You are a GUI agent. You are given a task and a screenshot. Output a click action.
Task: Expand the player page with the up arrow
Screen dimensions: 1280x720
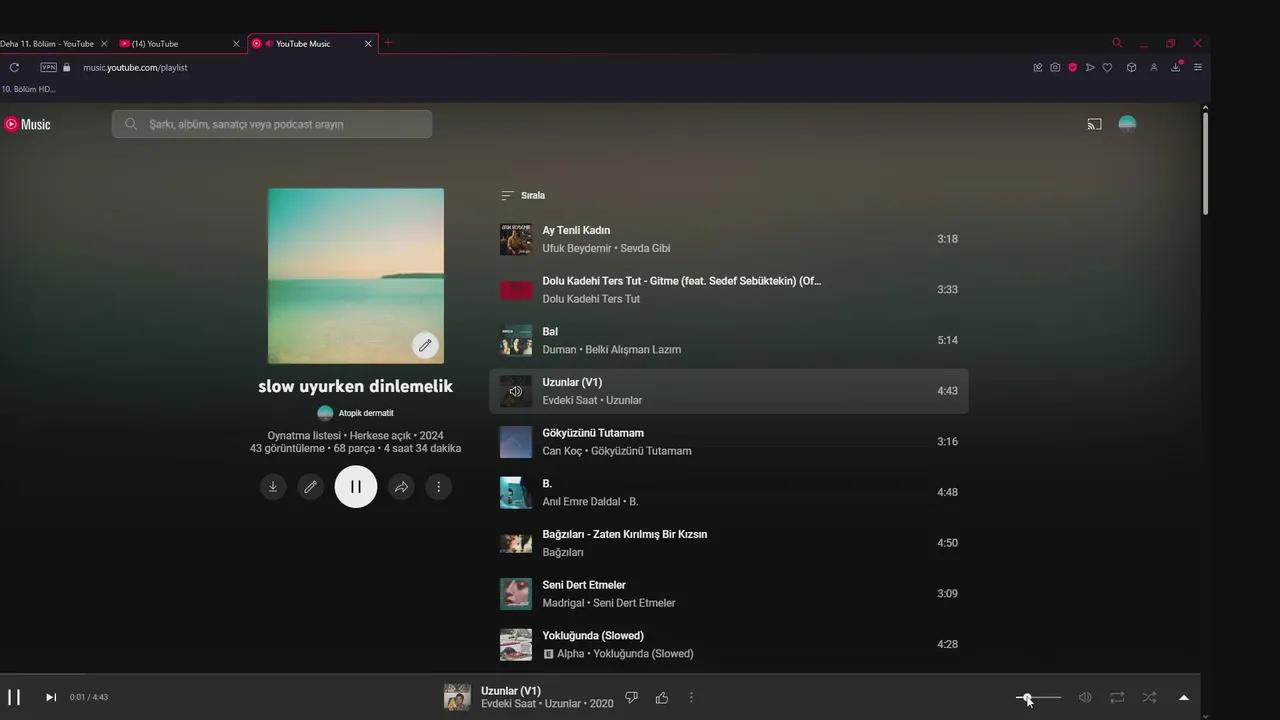pos(1184,697)
